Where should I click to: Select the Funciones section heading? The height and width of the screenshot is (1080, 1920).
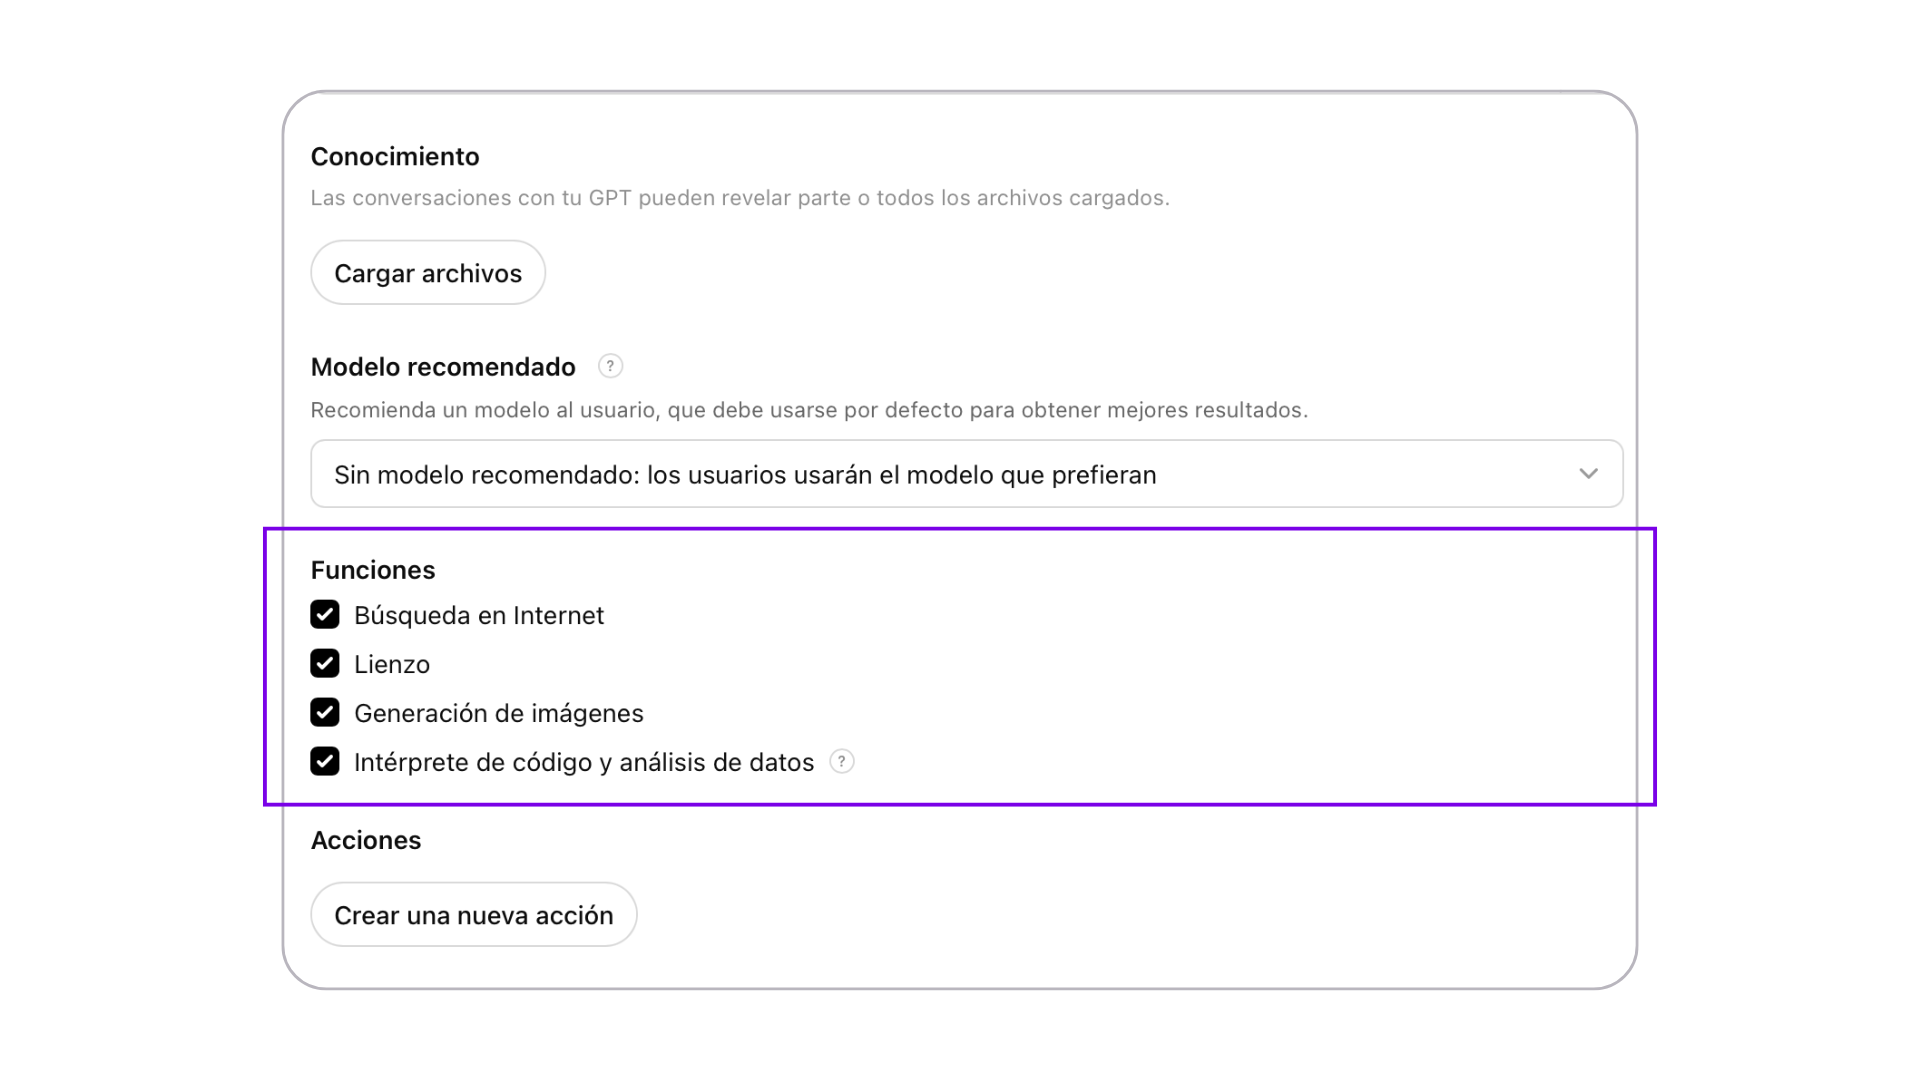pyautogui.click(x=373, y=570)
